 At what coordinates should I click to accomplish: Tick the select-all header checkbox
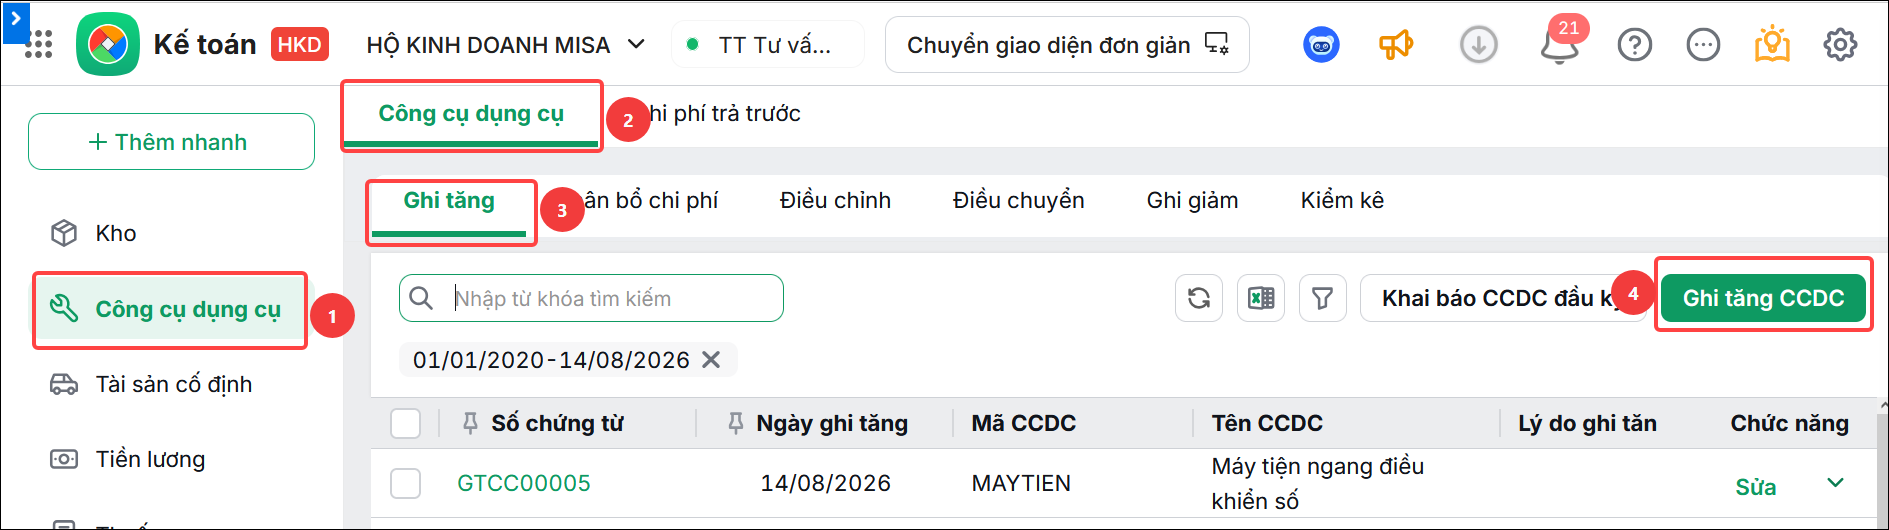(x=405, y=423)
